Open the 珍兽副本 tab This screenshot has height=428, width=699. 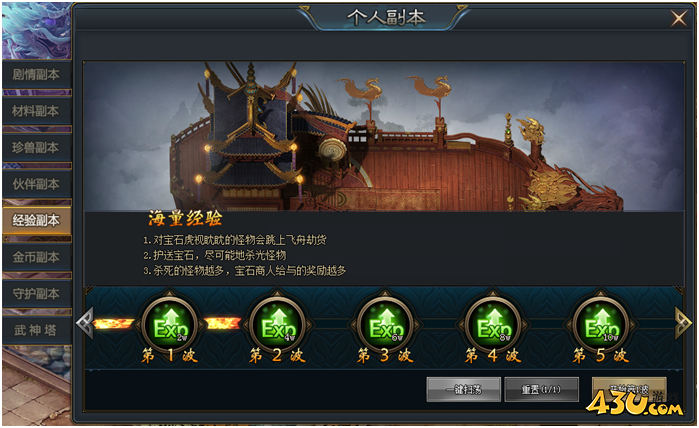point(36,148)
